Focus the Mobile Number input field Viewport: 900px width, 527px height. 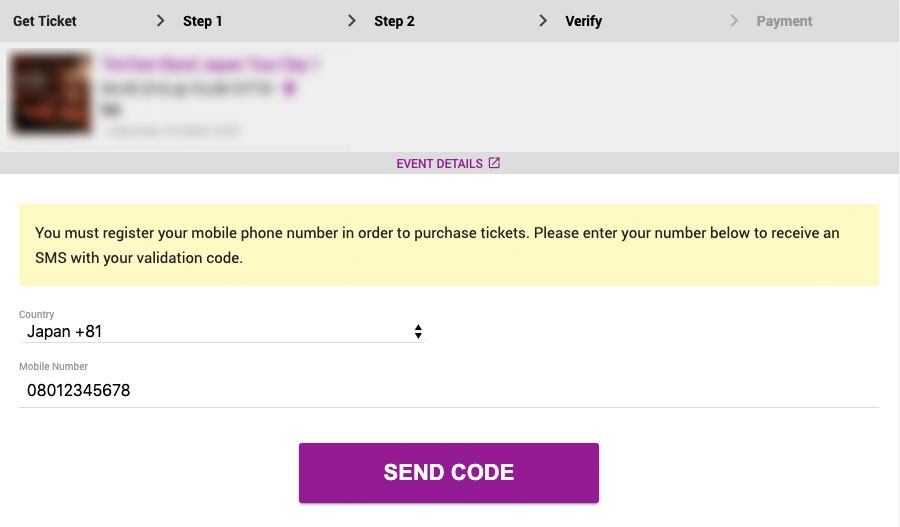(x=448, y=390)
